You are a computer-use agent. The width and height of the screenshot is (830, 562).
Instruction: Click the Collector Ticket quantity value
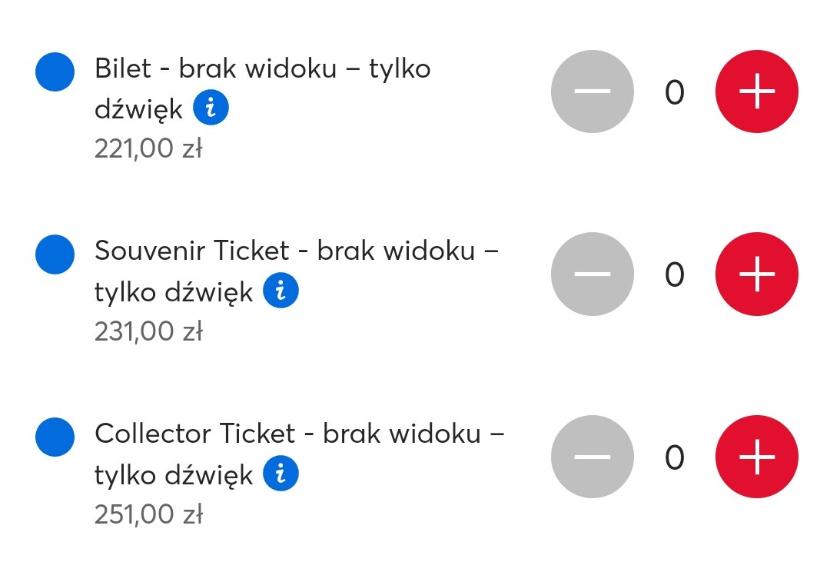(675, 458)
